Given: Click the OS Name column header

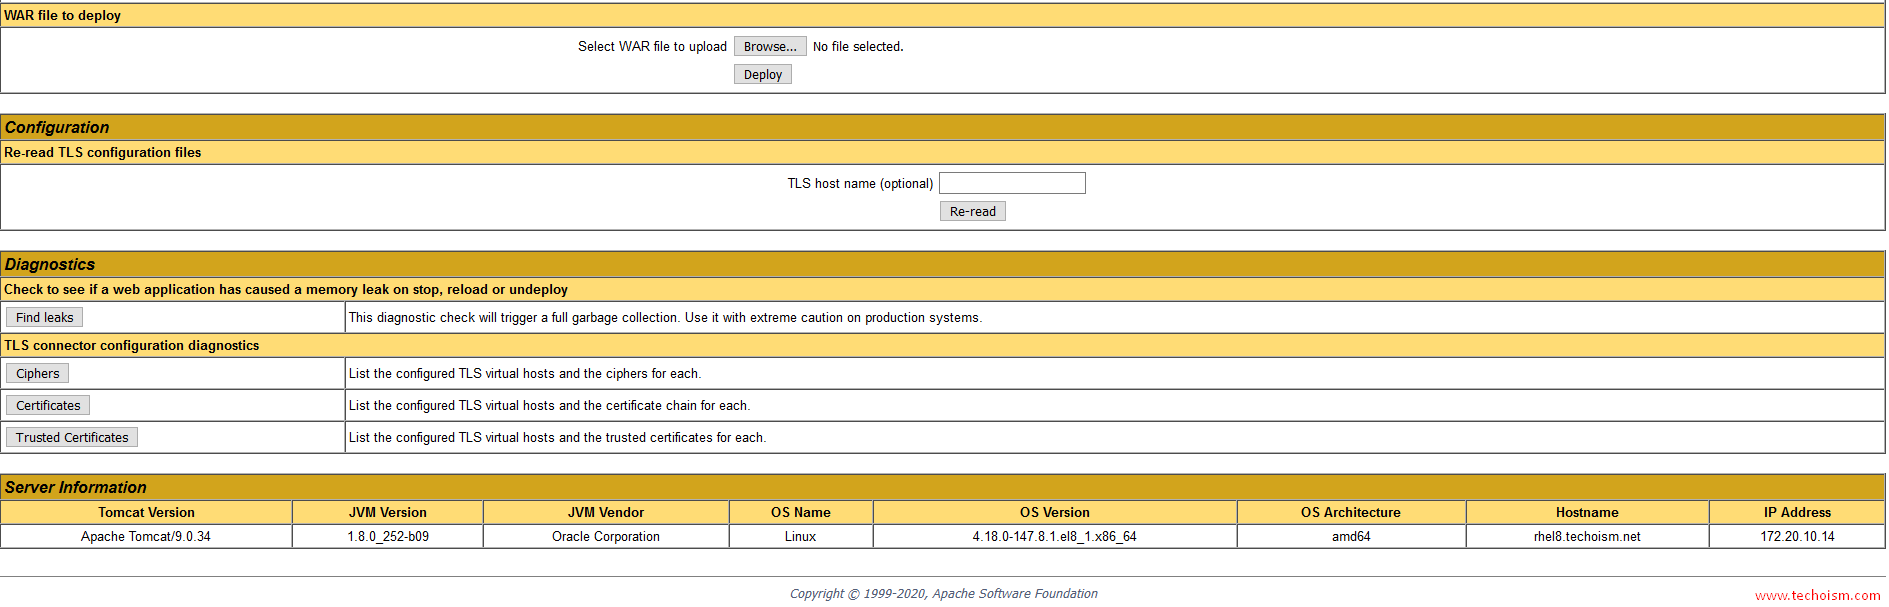Looking at the screenshot, I should point(801,512).
